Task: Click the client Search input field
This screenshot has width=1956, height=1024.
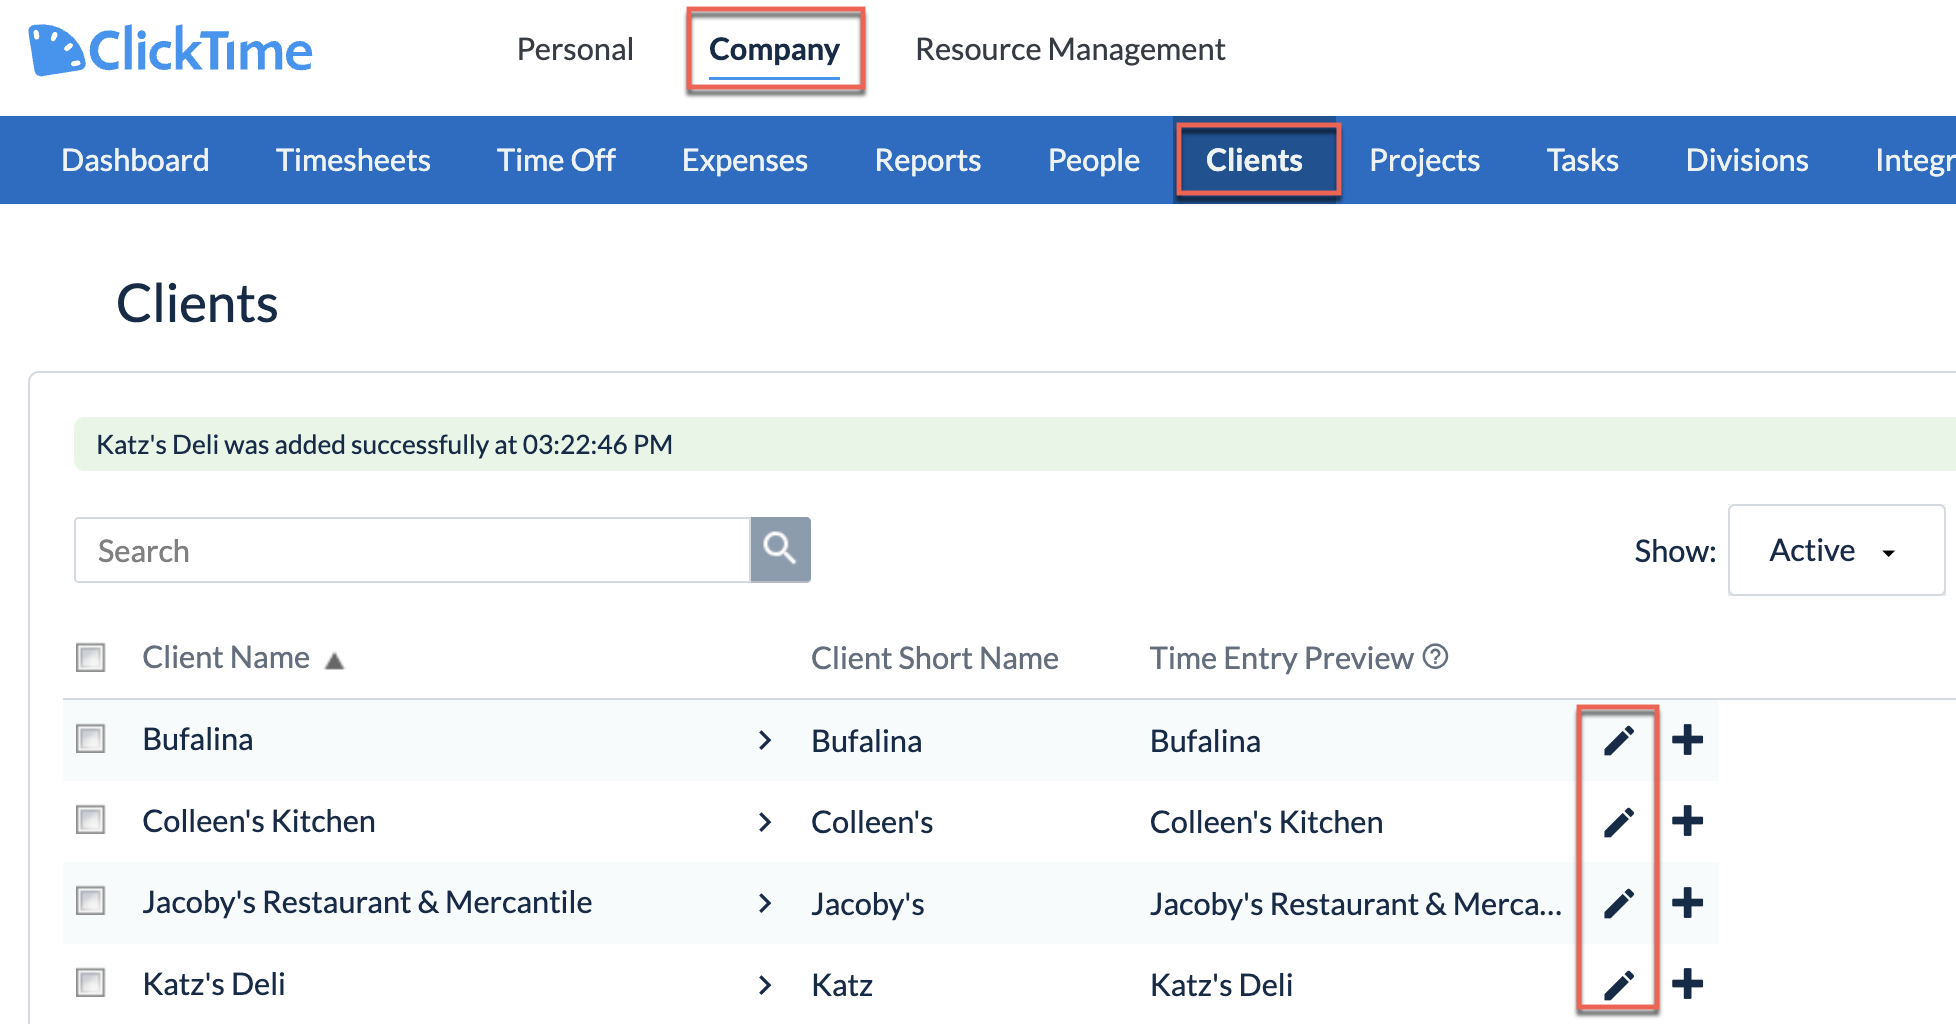Action: coord(412,550)
